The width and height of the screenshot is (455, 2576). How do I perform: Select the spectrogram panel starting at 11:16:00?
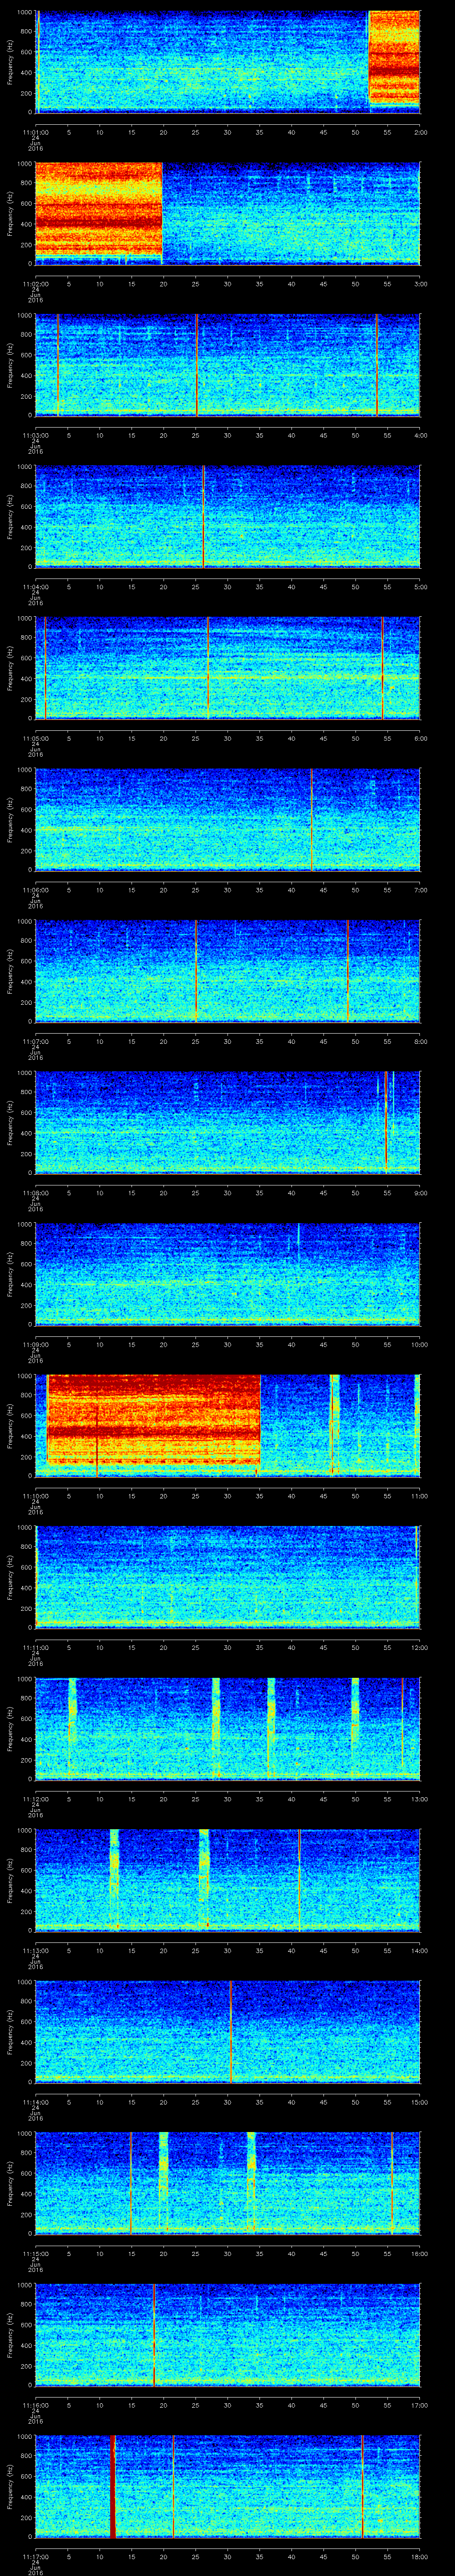click(227, 2335)
